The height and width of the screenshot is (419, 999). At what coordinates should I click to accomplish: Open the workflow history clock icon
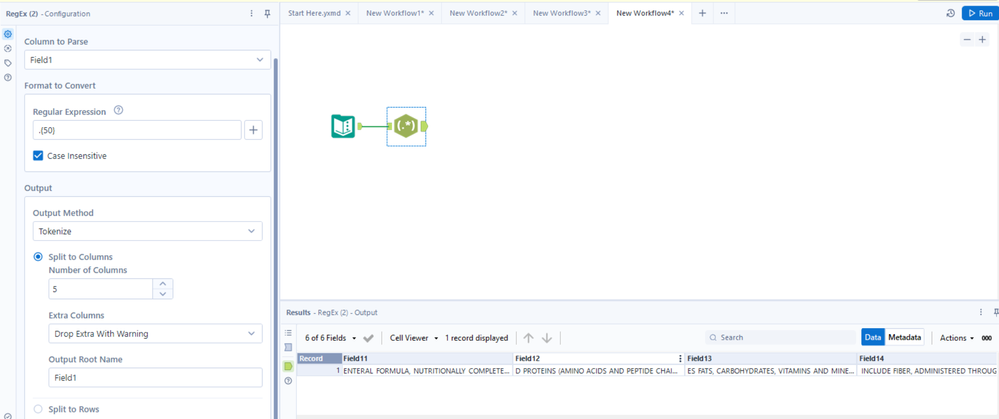951,13
